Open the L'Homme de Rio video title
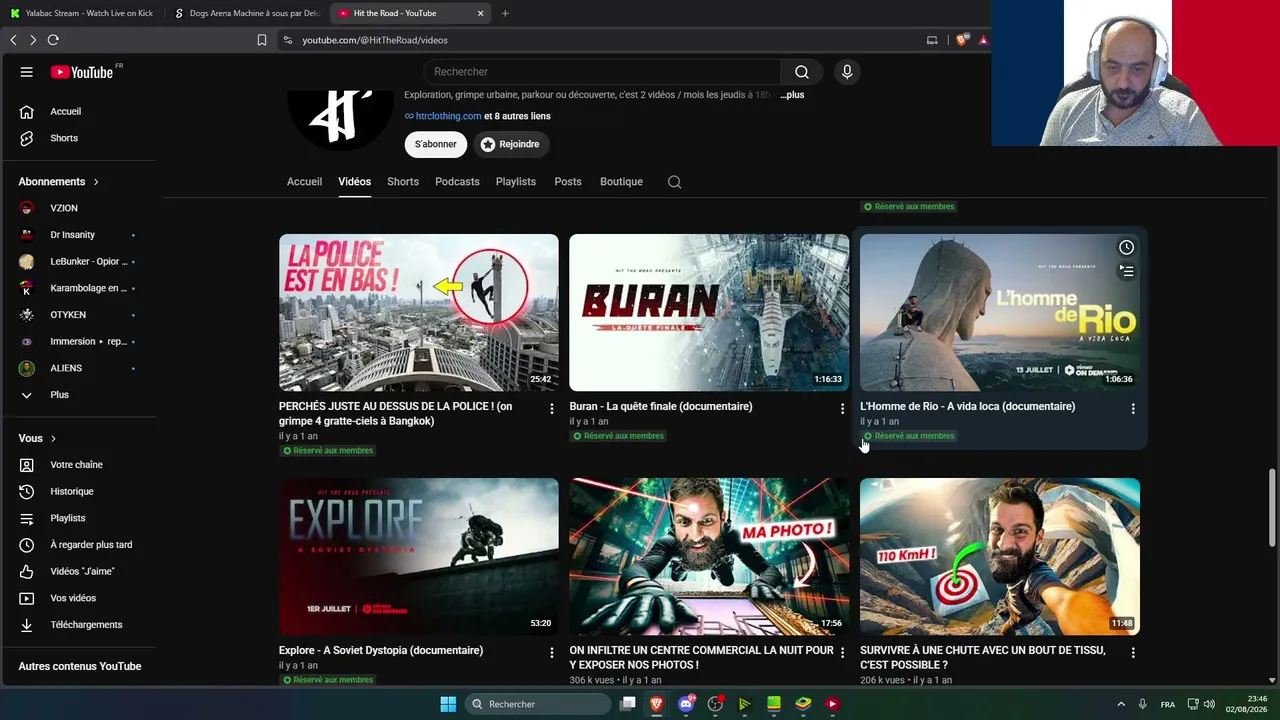Screen dimensions: 1280x720 click(967, 406)
